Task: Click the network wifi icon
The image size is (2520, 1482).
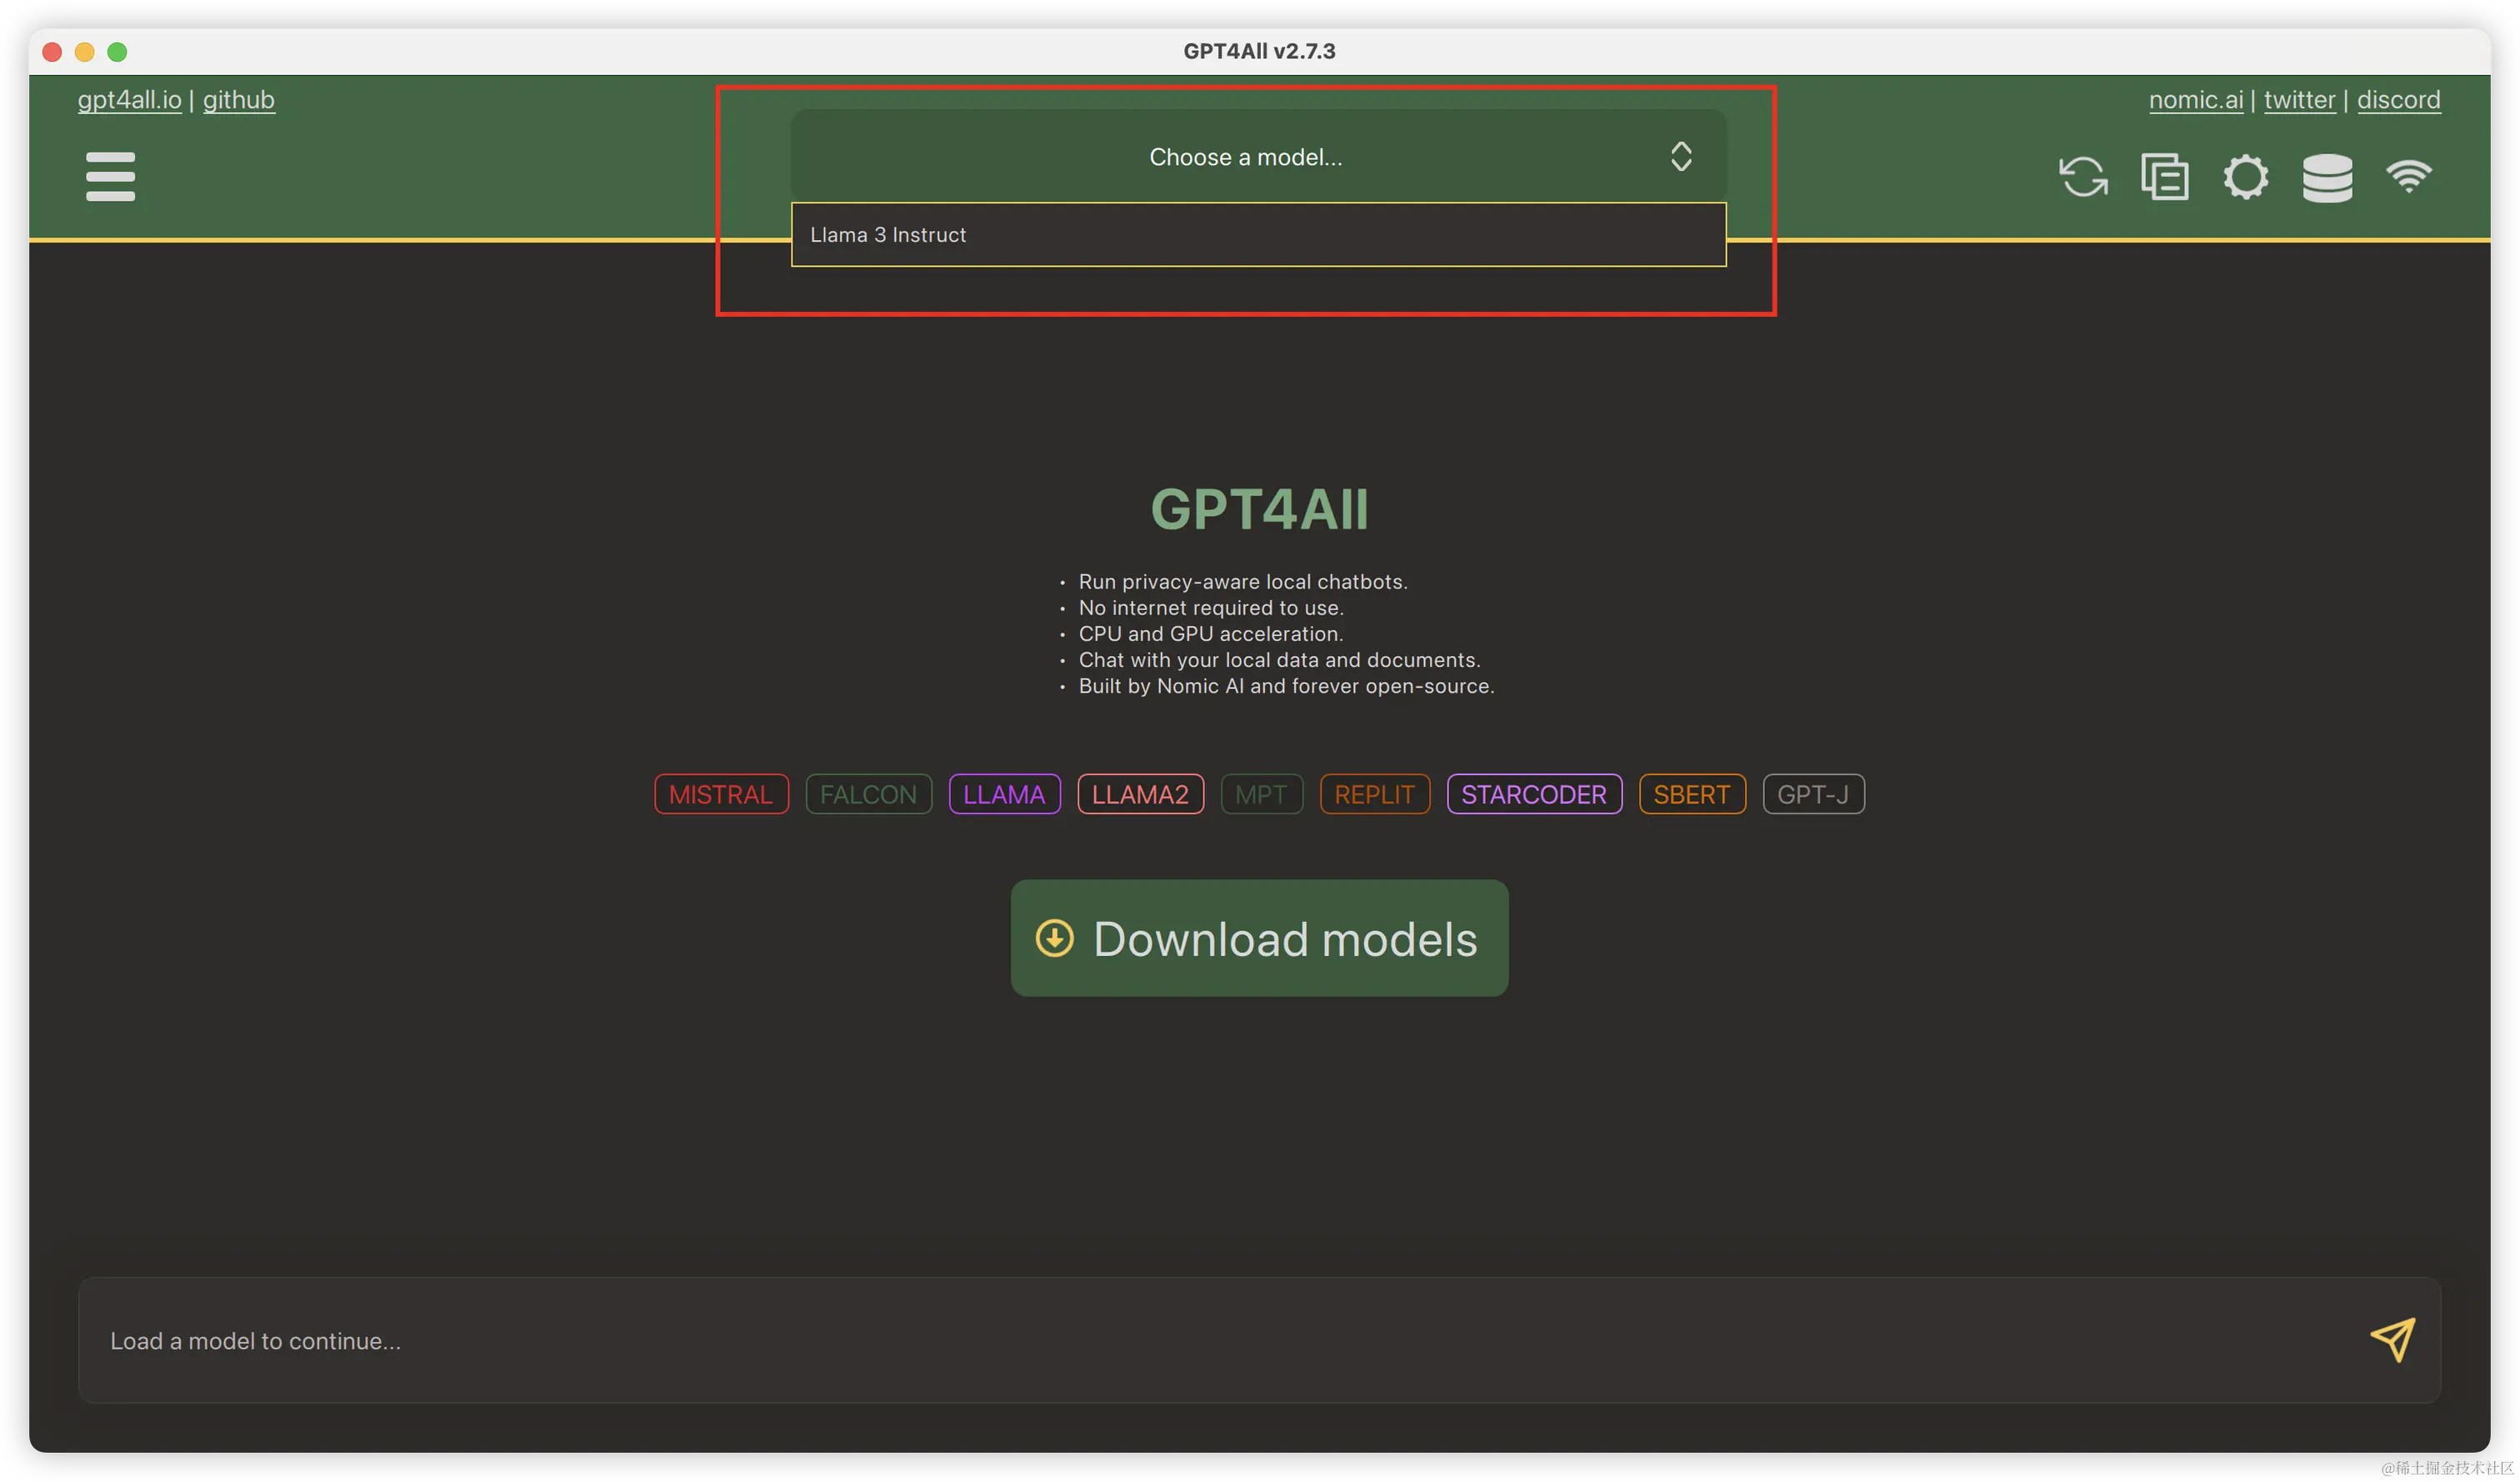Action: 2408,177
